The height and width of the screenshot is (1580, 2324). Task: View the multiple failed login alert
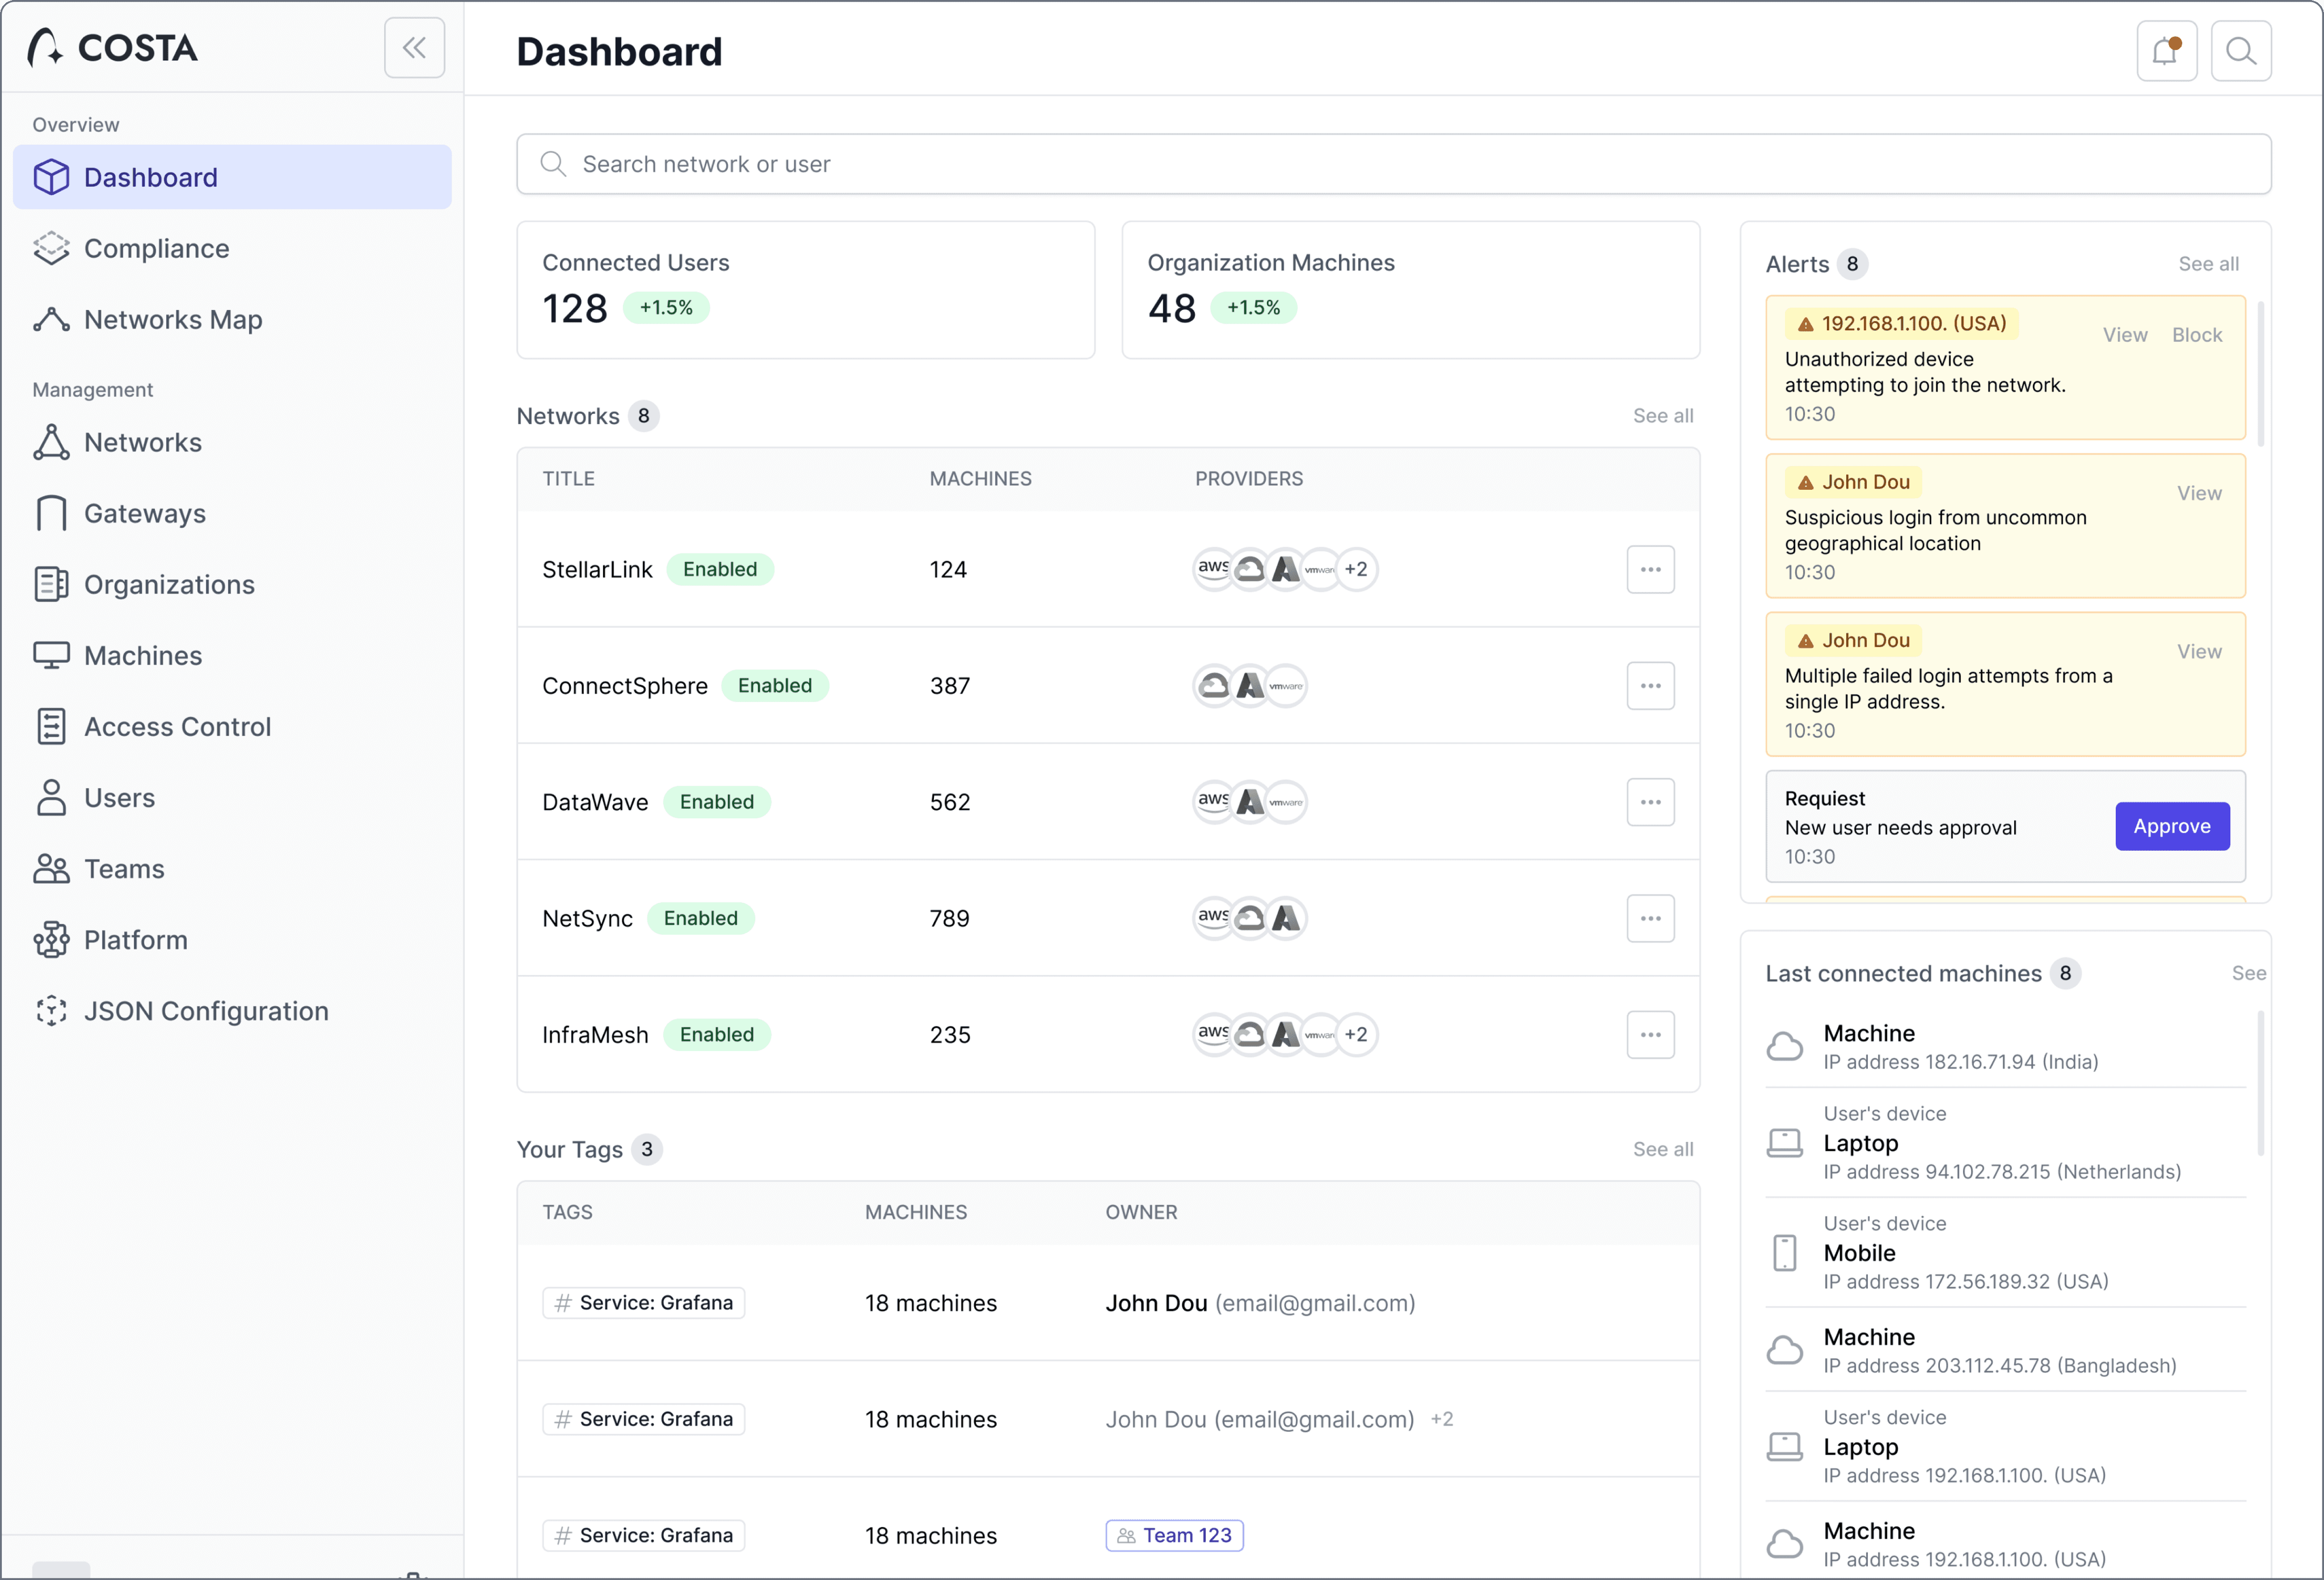pyautogui.click(x=2199, y=651)
